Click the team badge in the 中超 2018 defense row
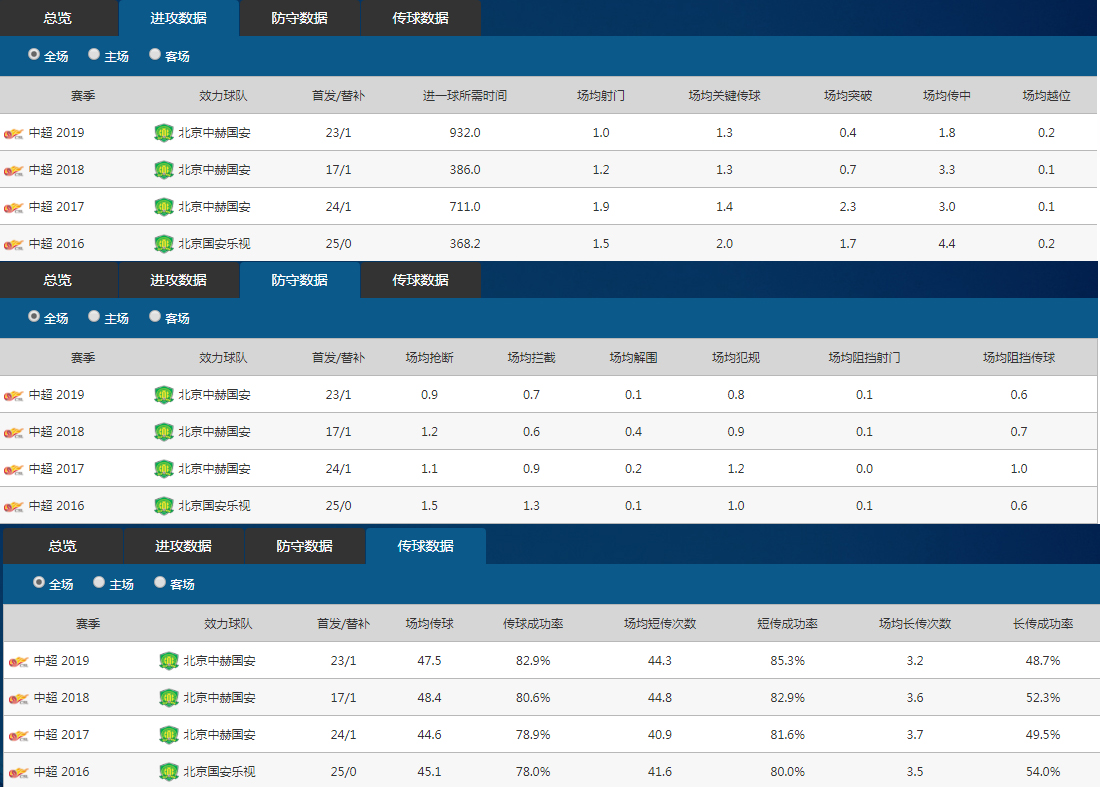The height and width of the screenshot is (787, 1100). click(163, 431)
